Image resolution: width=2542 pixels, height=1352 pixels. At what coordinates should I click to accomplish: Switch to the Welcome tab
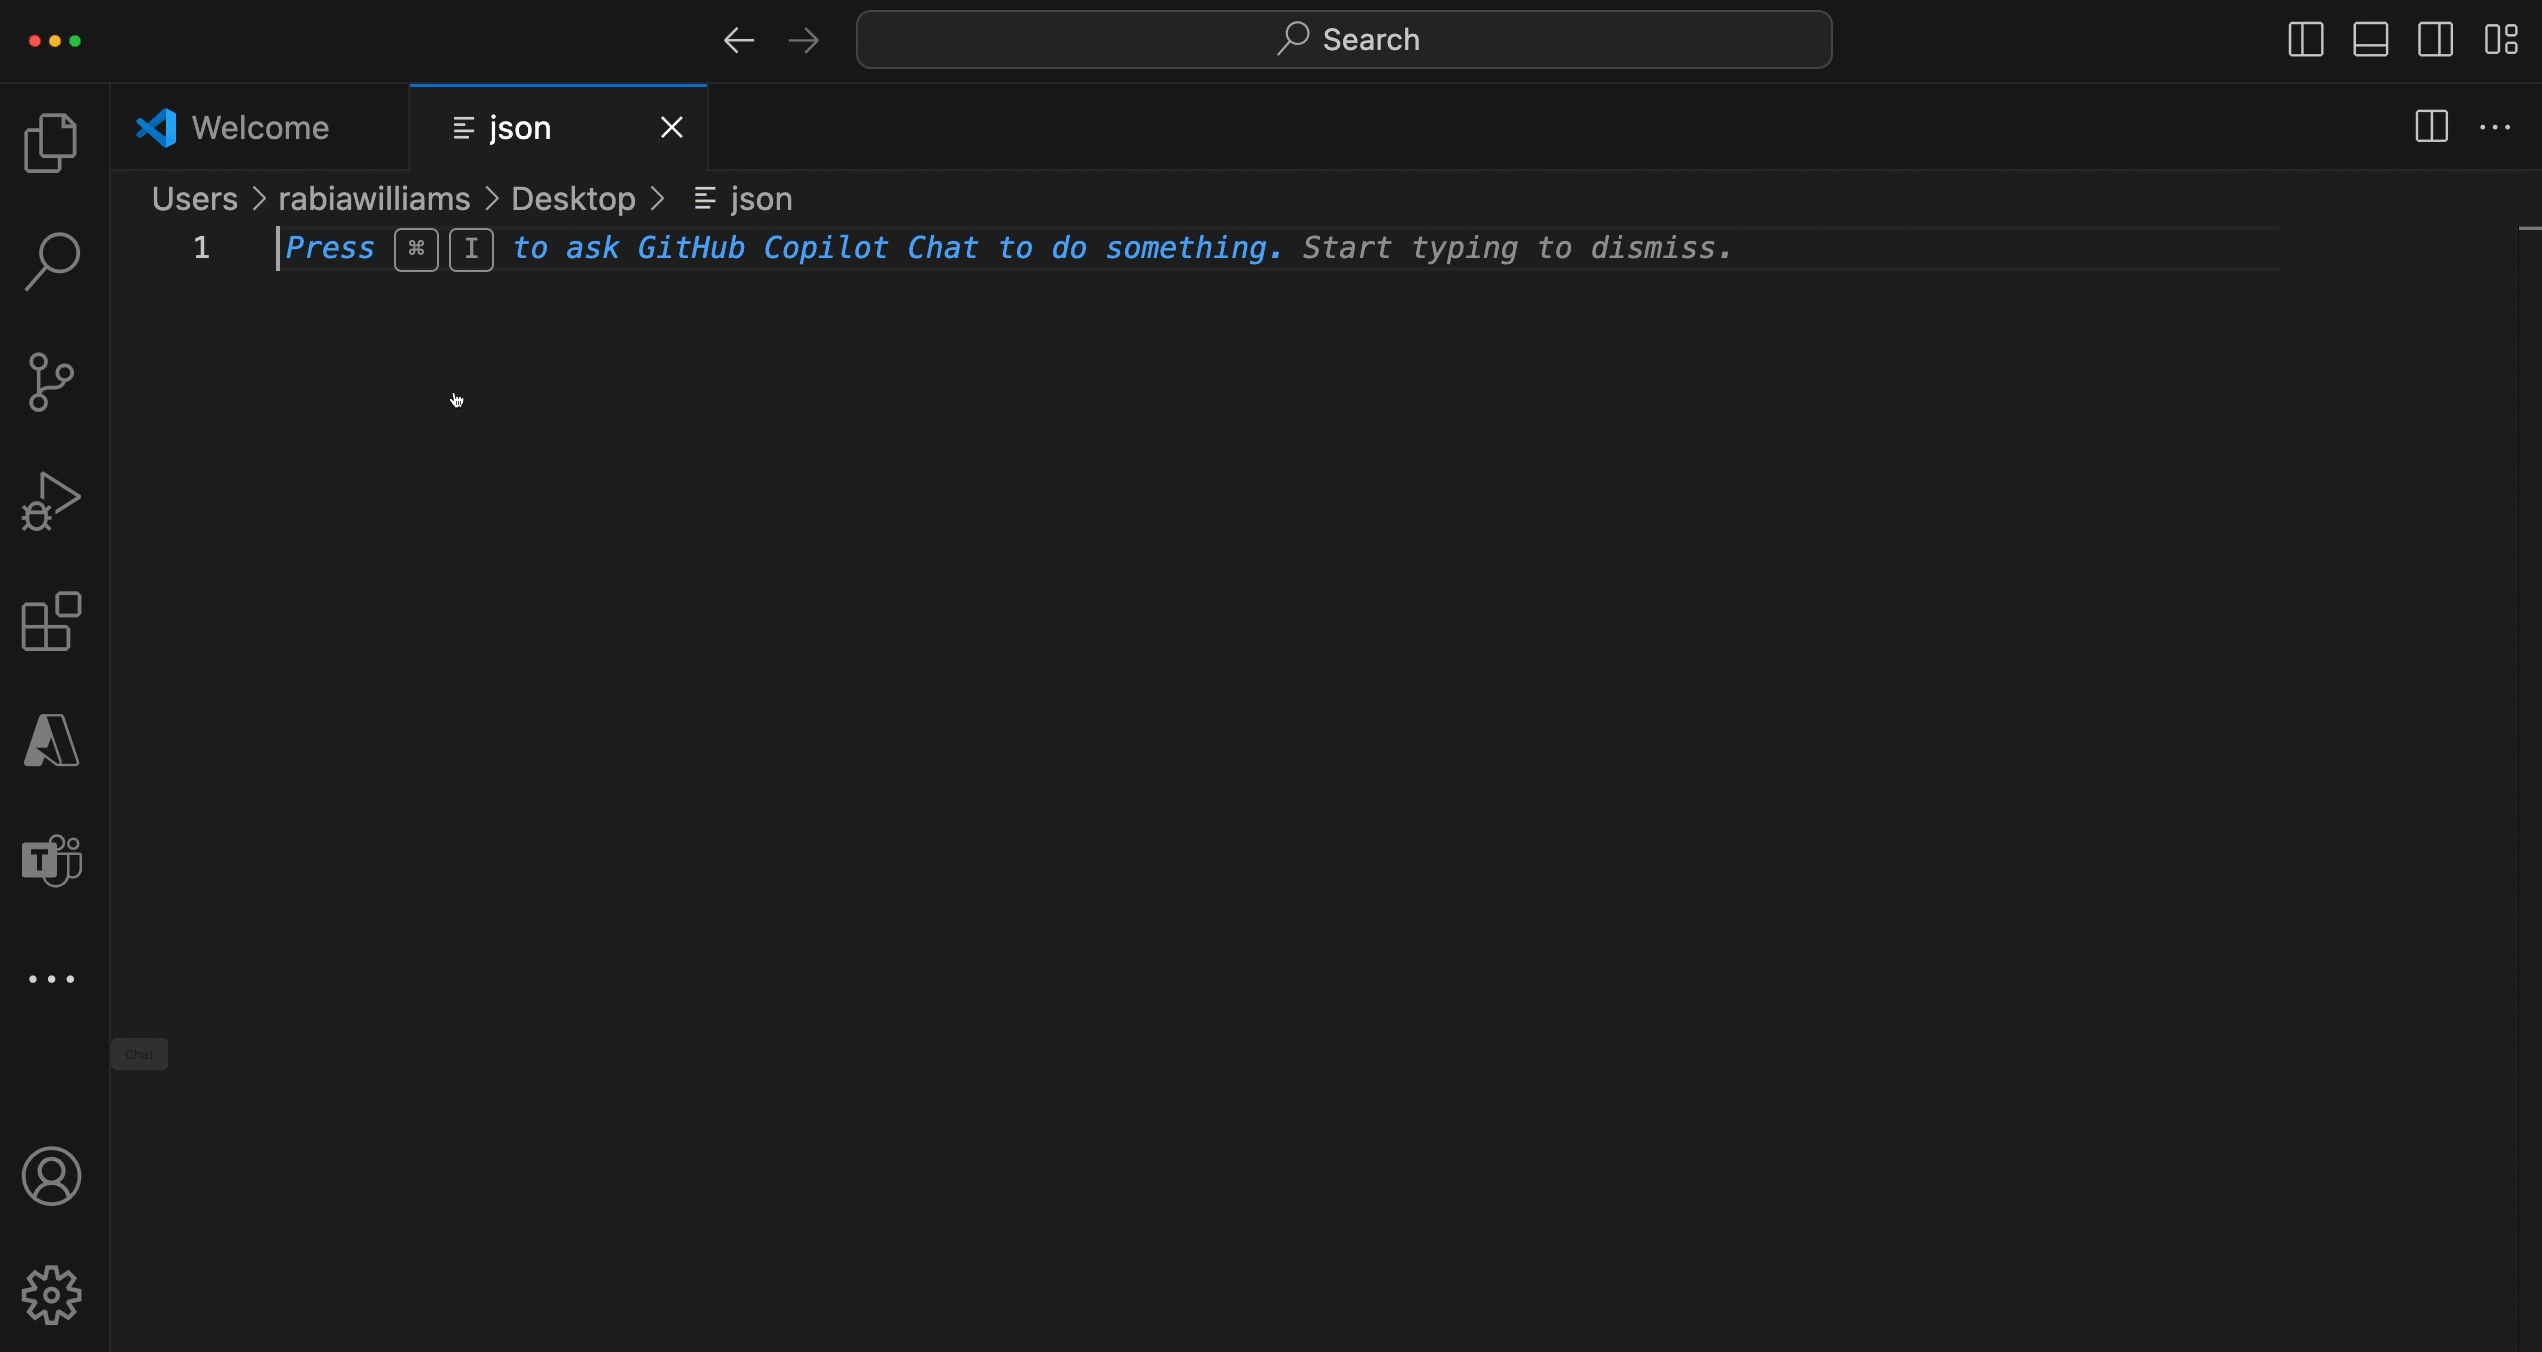(x=260, y=128)
